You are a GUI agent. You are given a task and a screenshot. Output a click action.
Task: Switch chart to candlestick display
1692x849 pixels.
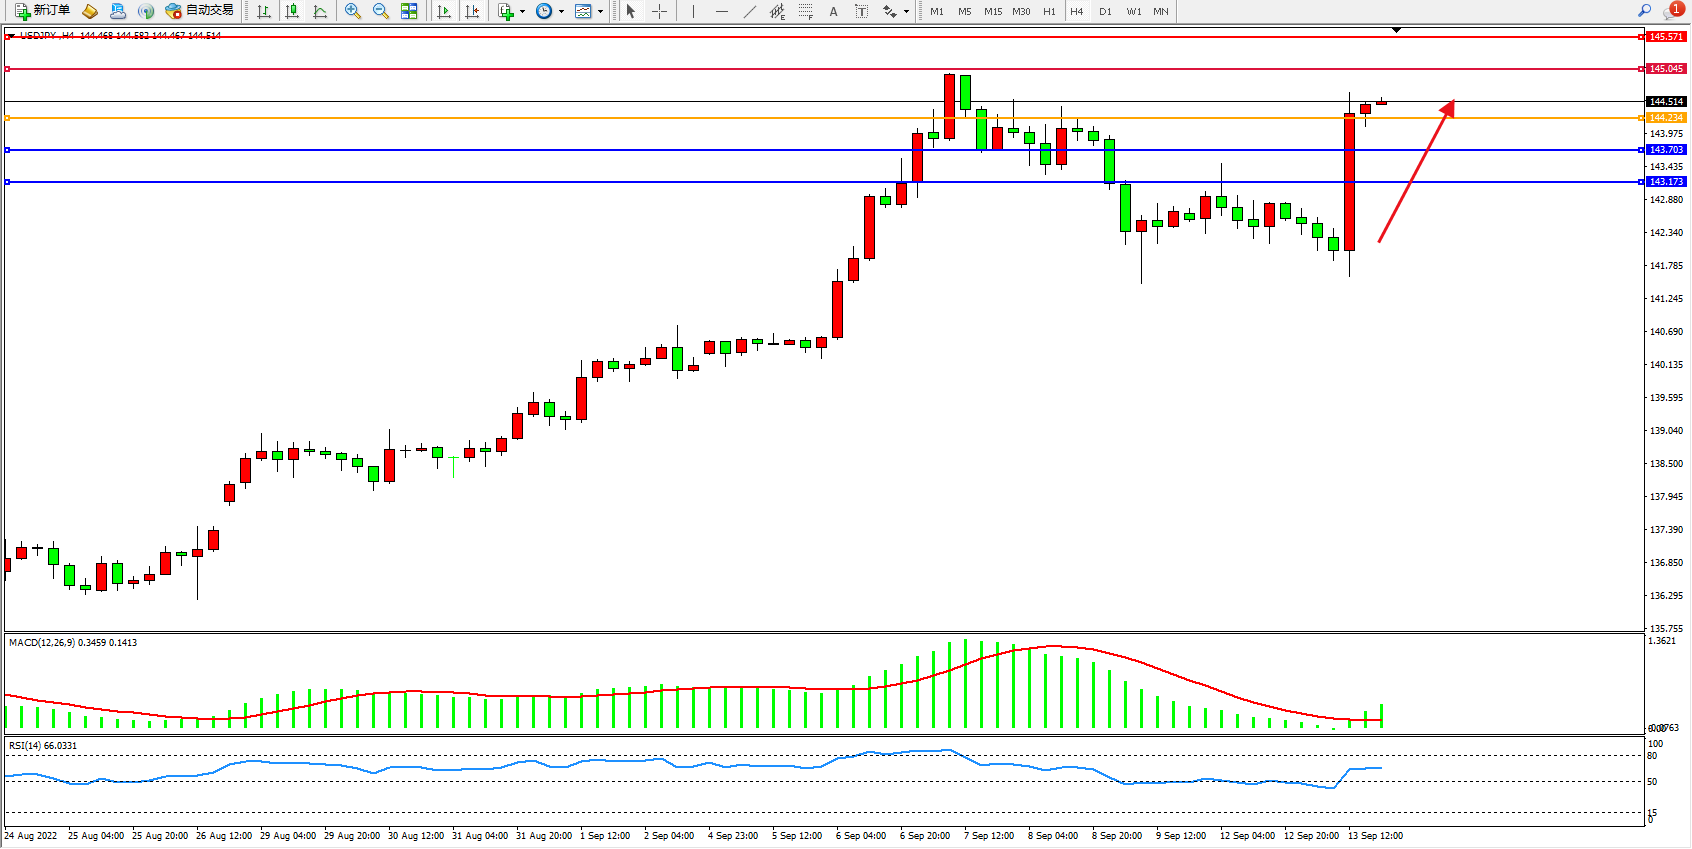292,11
